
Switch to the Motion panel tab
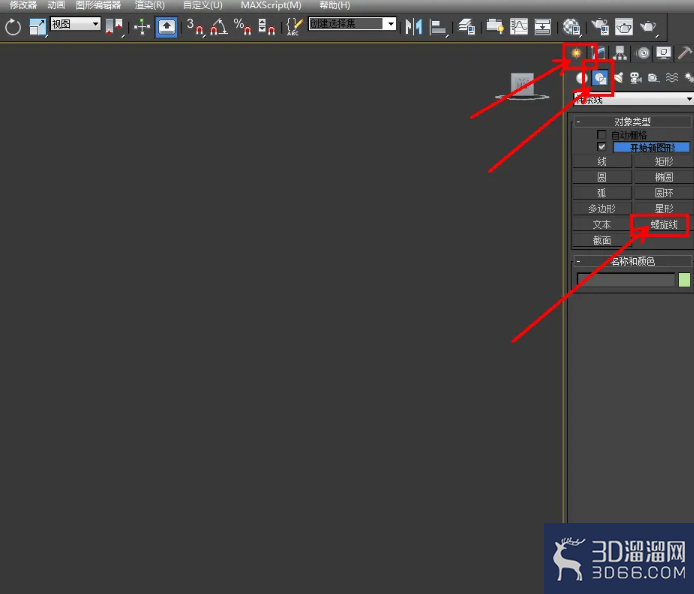click(643, 53)
